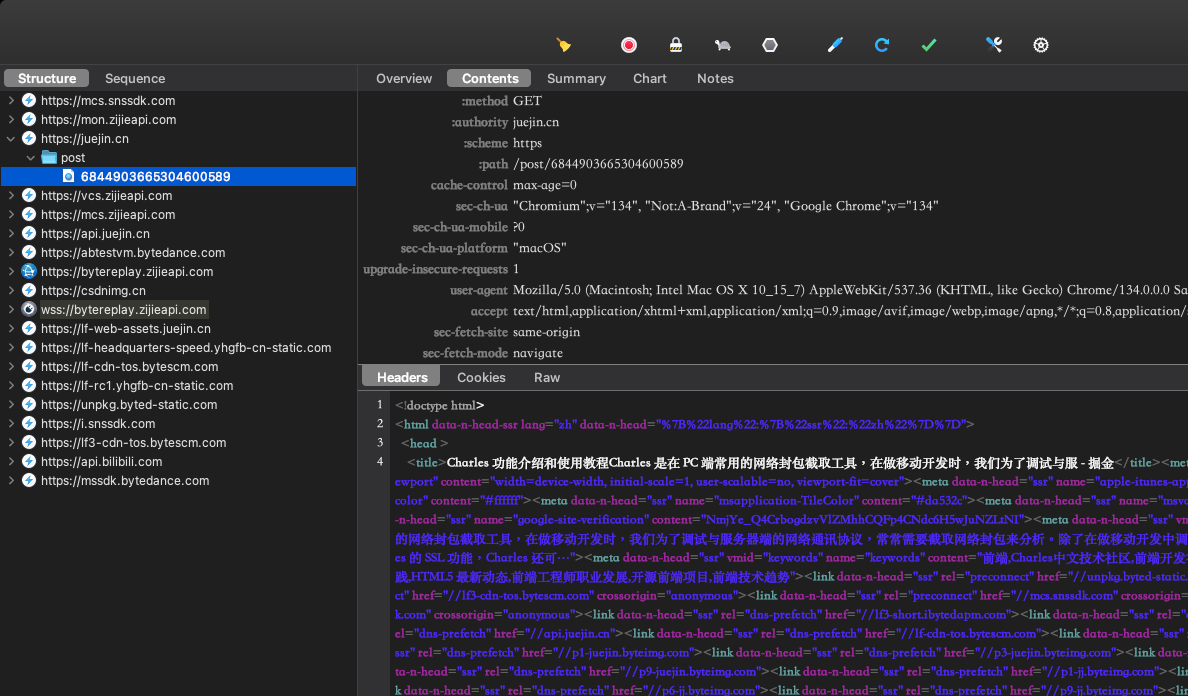Open the Overview tab
Viewport: 1188px width, 696px height.
coord(404,78)
